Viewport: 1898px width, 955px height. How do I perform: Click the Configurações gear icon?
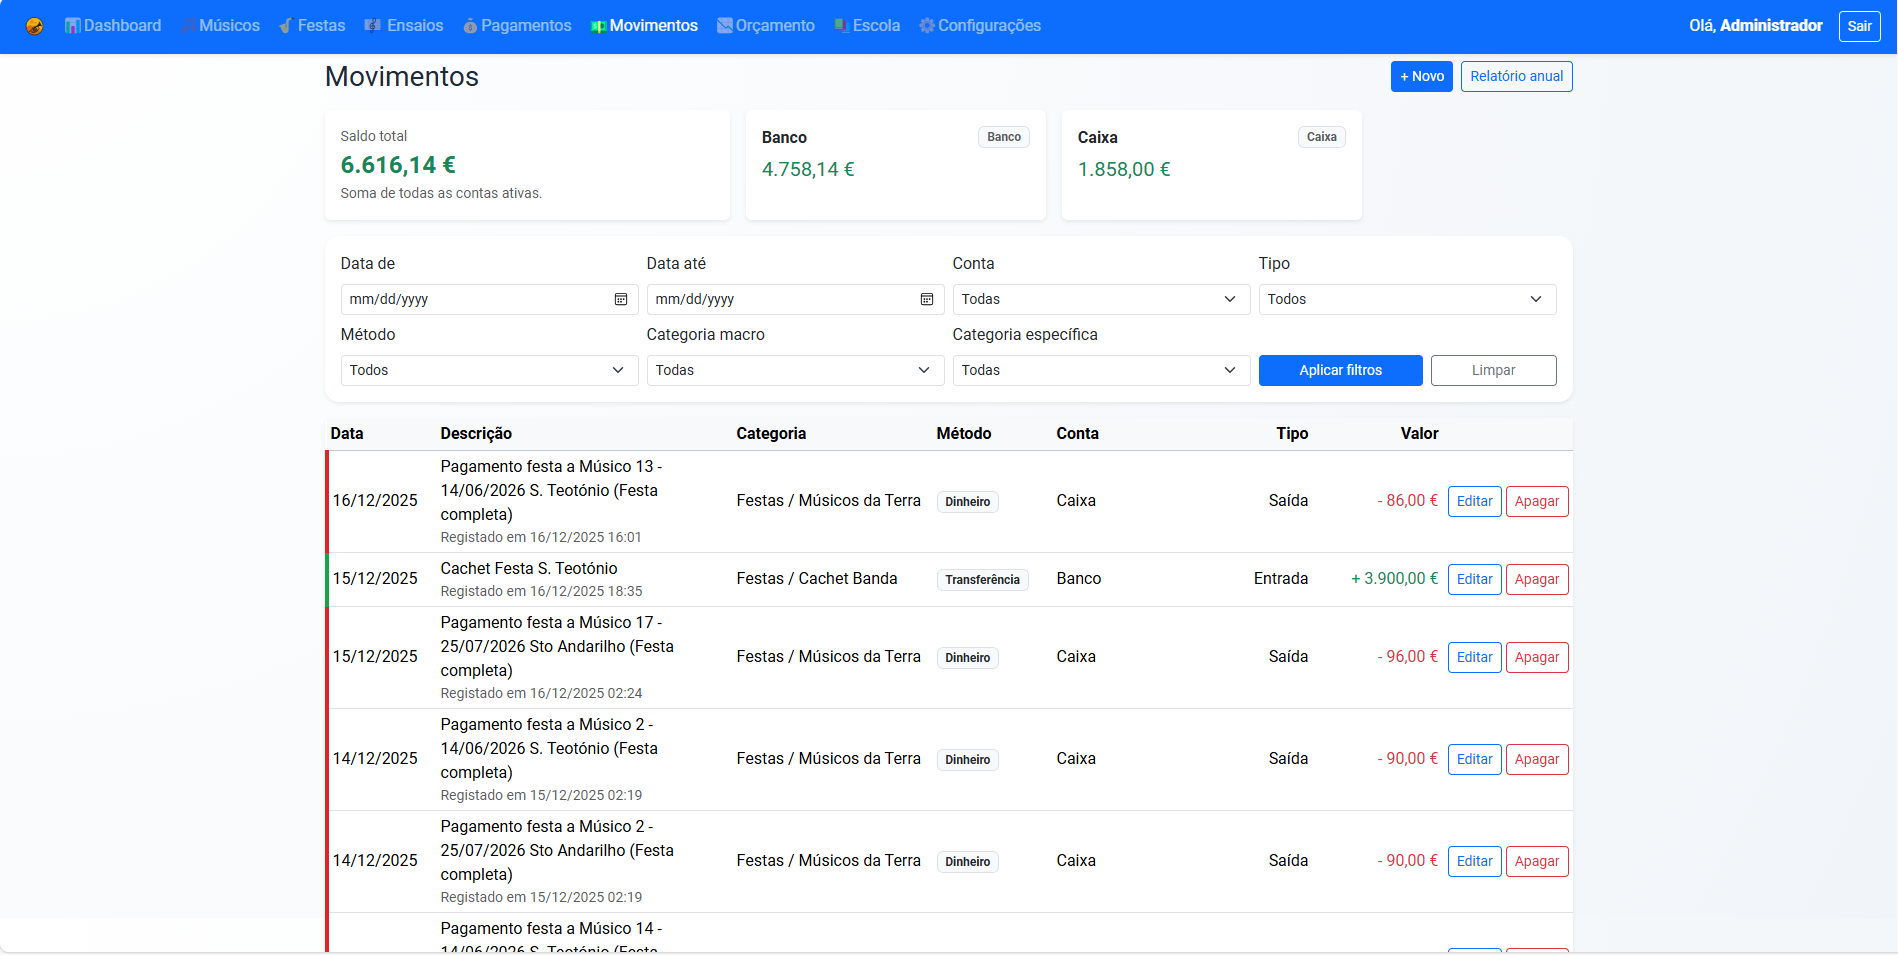927,26
